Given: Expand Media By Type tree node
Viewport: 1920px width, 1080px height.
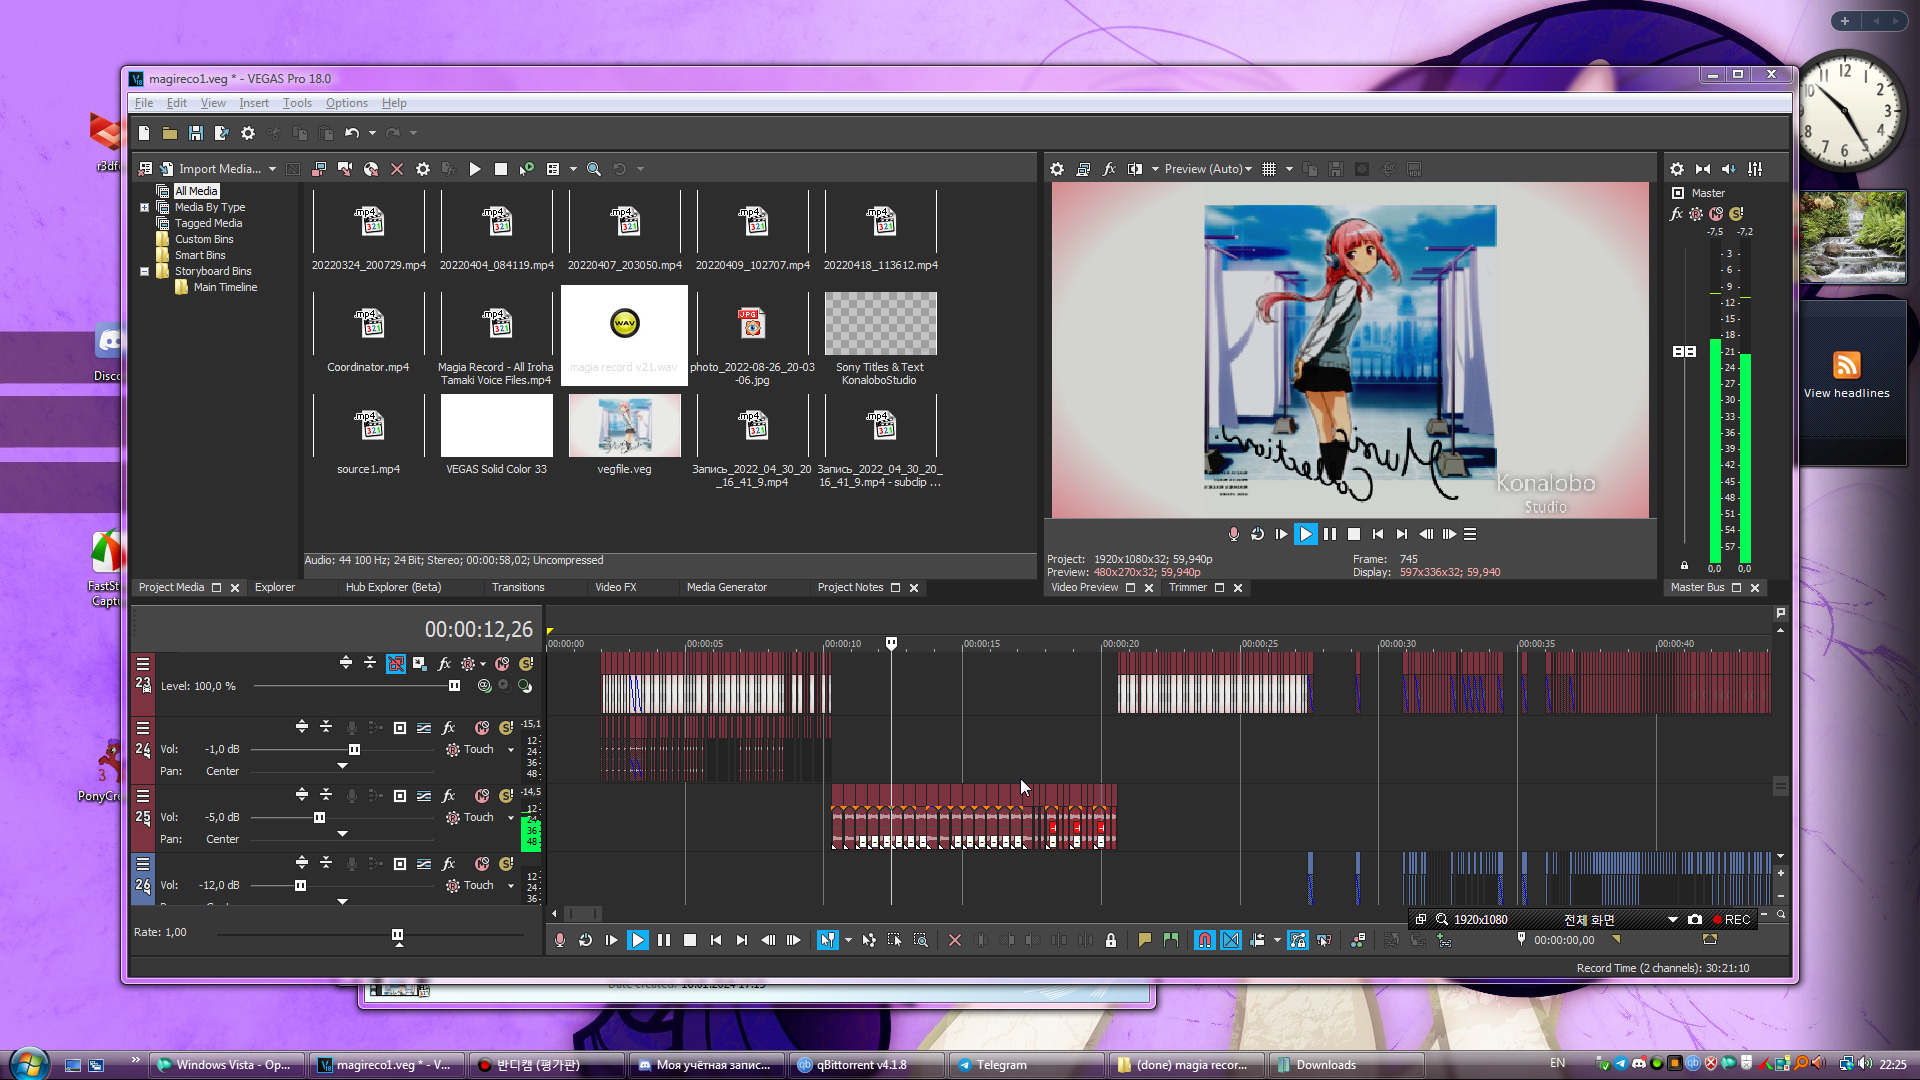Looking at the screenshot, I should point(144,207).
